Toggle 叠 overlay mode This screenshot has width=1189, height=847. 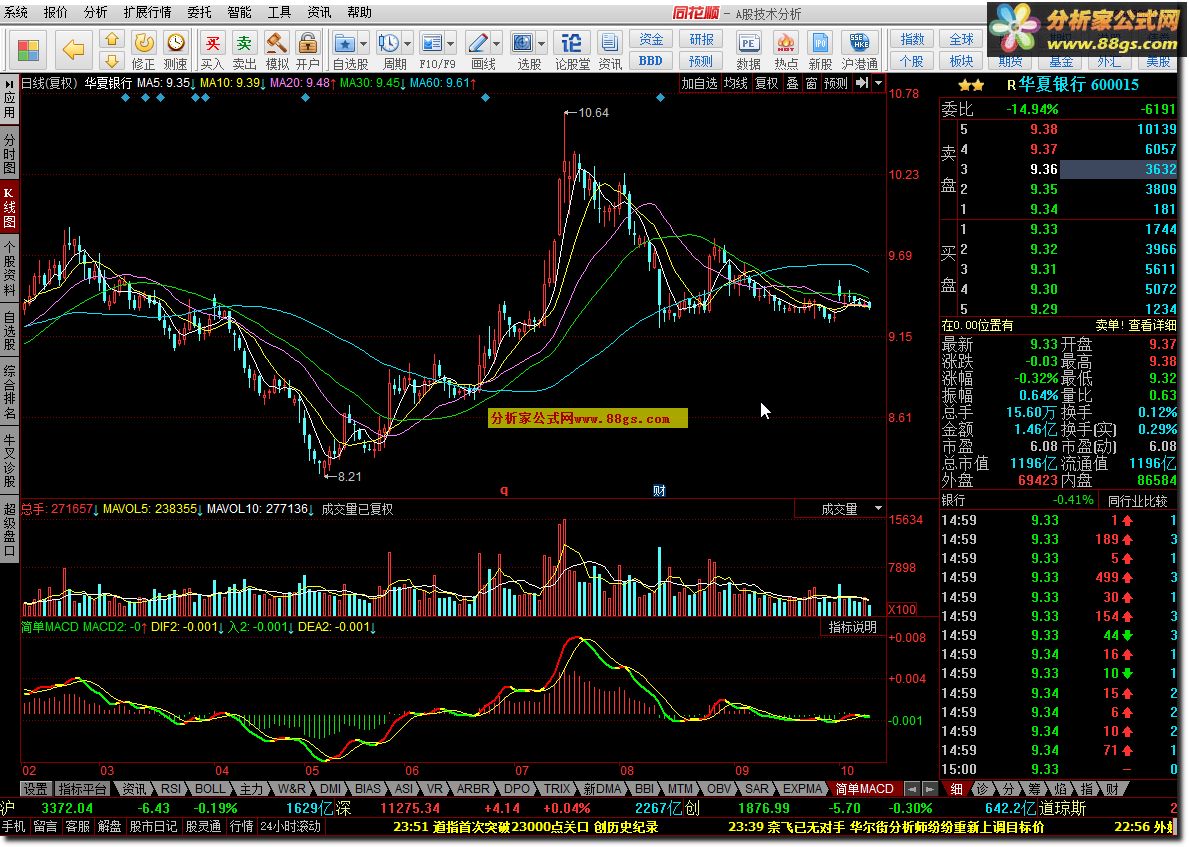(x=792, y=83)
